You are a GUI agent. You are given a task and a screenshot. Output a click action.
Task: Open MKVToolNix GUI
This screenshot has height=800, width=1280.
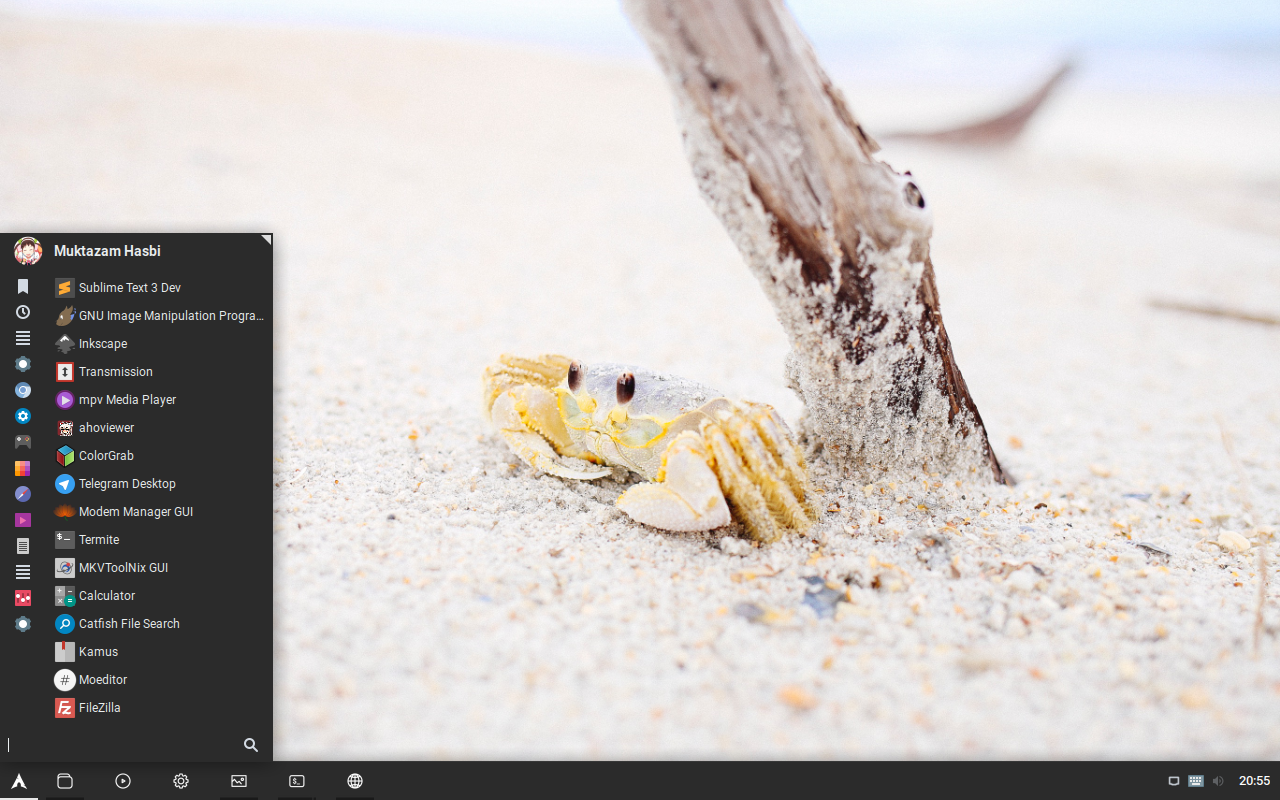coord(160,568)
